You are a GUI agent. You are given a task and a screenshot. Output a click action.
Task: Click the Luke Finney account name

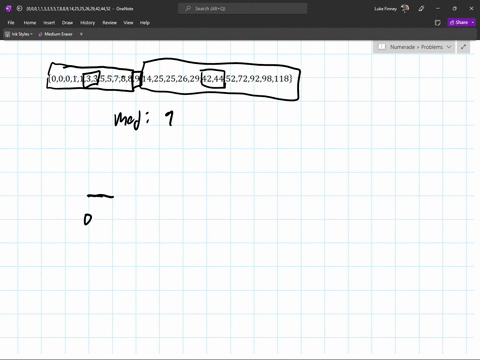click(385, 9)
